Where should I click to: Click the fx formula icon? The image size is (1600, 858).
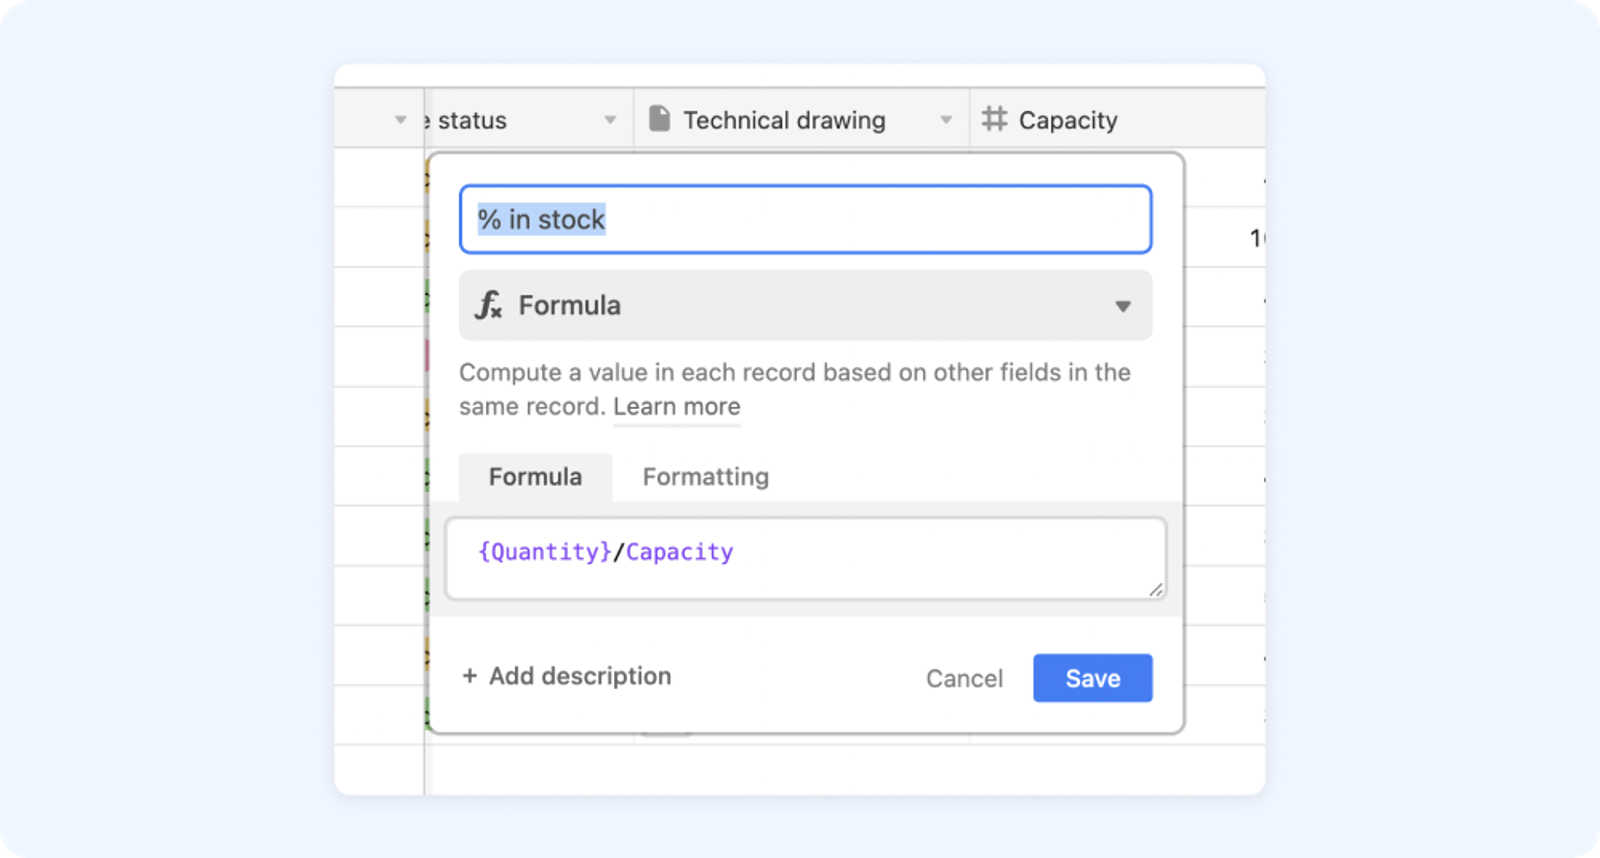coord(489,305)
